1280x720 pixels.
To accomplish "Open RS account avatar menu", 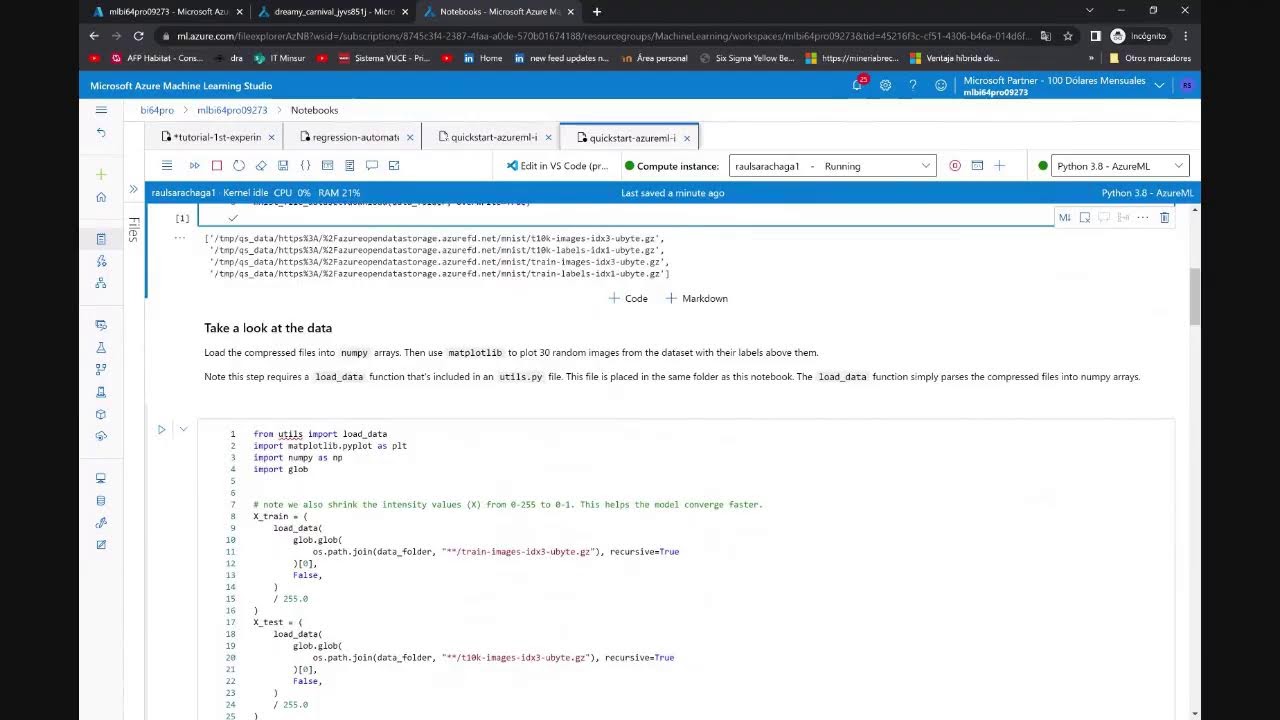I will pyautogui.click(x=1187, y=86).
